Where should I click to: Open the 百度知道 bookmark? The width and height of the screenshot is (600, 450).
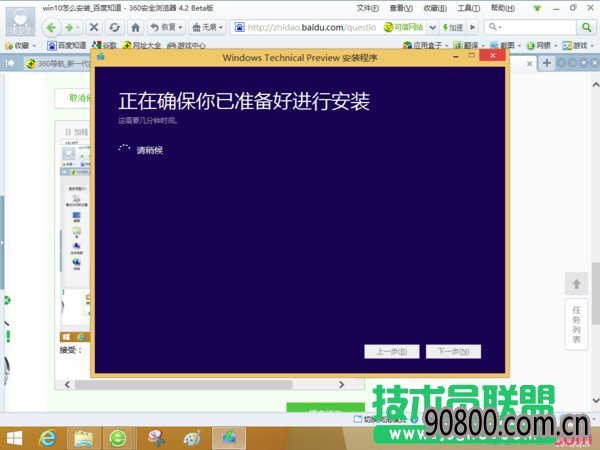coord(67,46)
